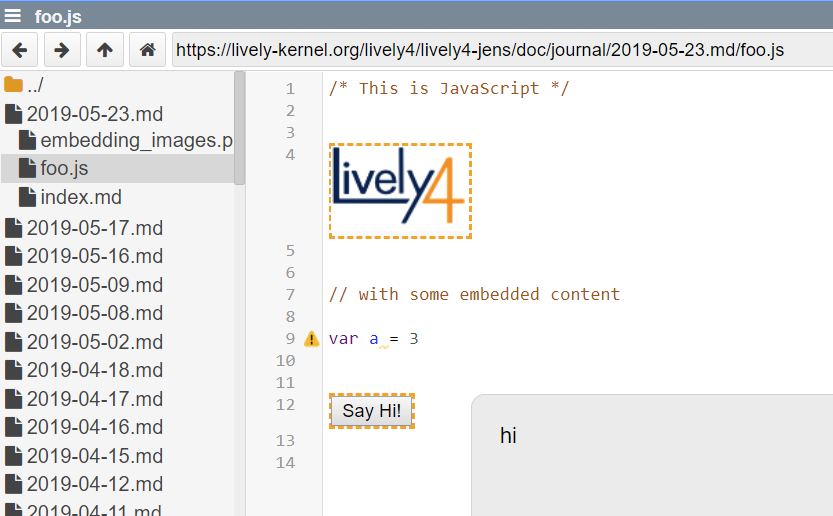Click the warning icon on line 9
The width and height of the screenshot is (833, 516).
(311, 339)
